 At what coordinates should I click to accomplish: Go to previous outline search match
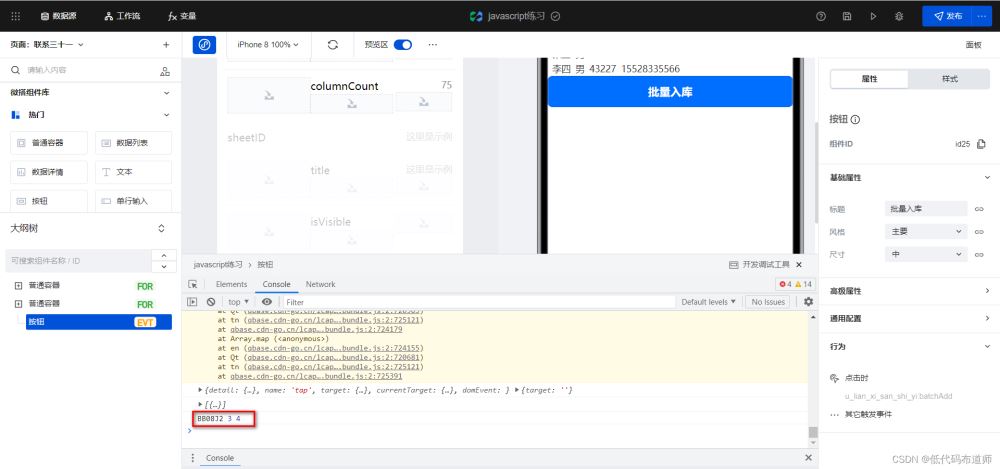(x=164, y=255)
